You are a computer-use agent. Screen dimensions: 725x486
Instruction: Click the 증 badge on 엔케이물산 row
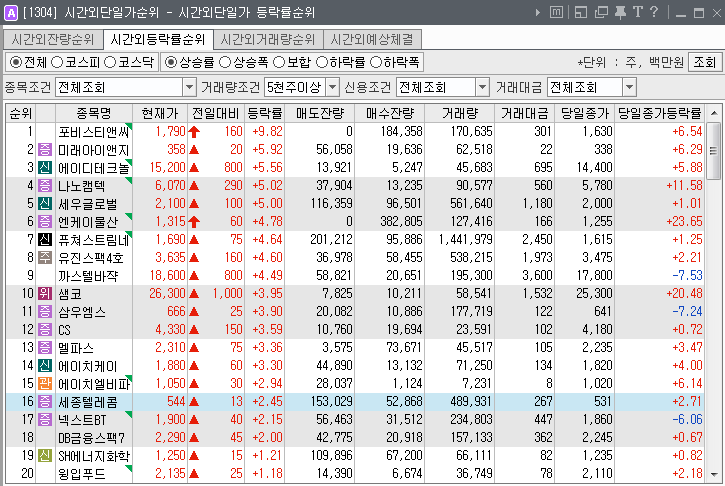click(44, 221)
